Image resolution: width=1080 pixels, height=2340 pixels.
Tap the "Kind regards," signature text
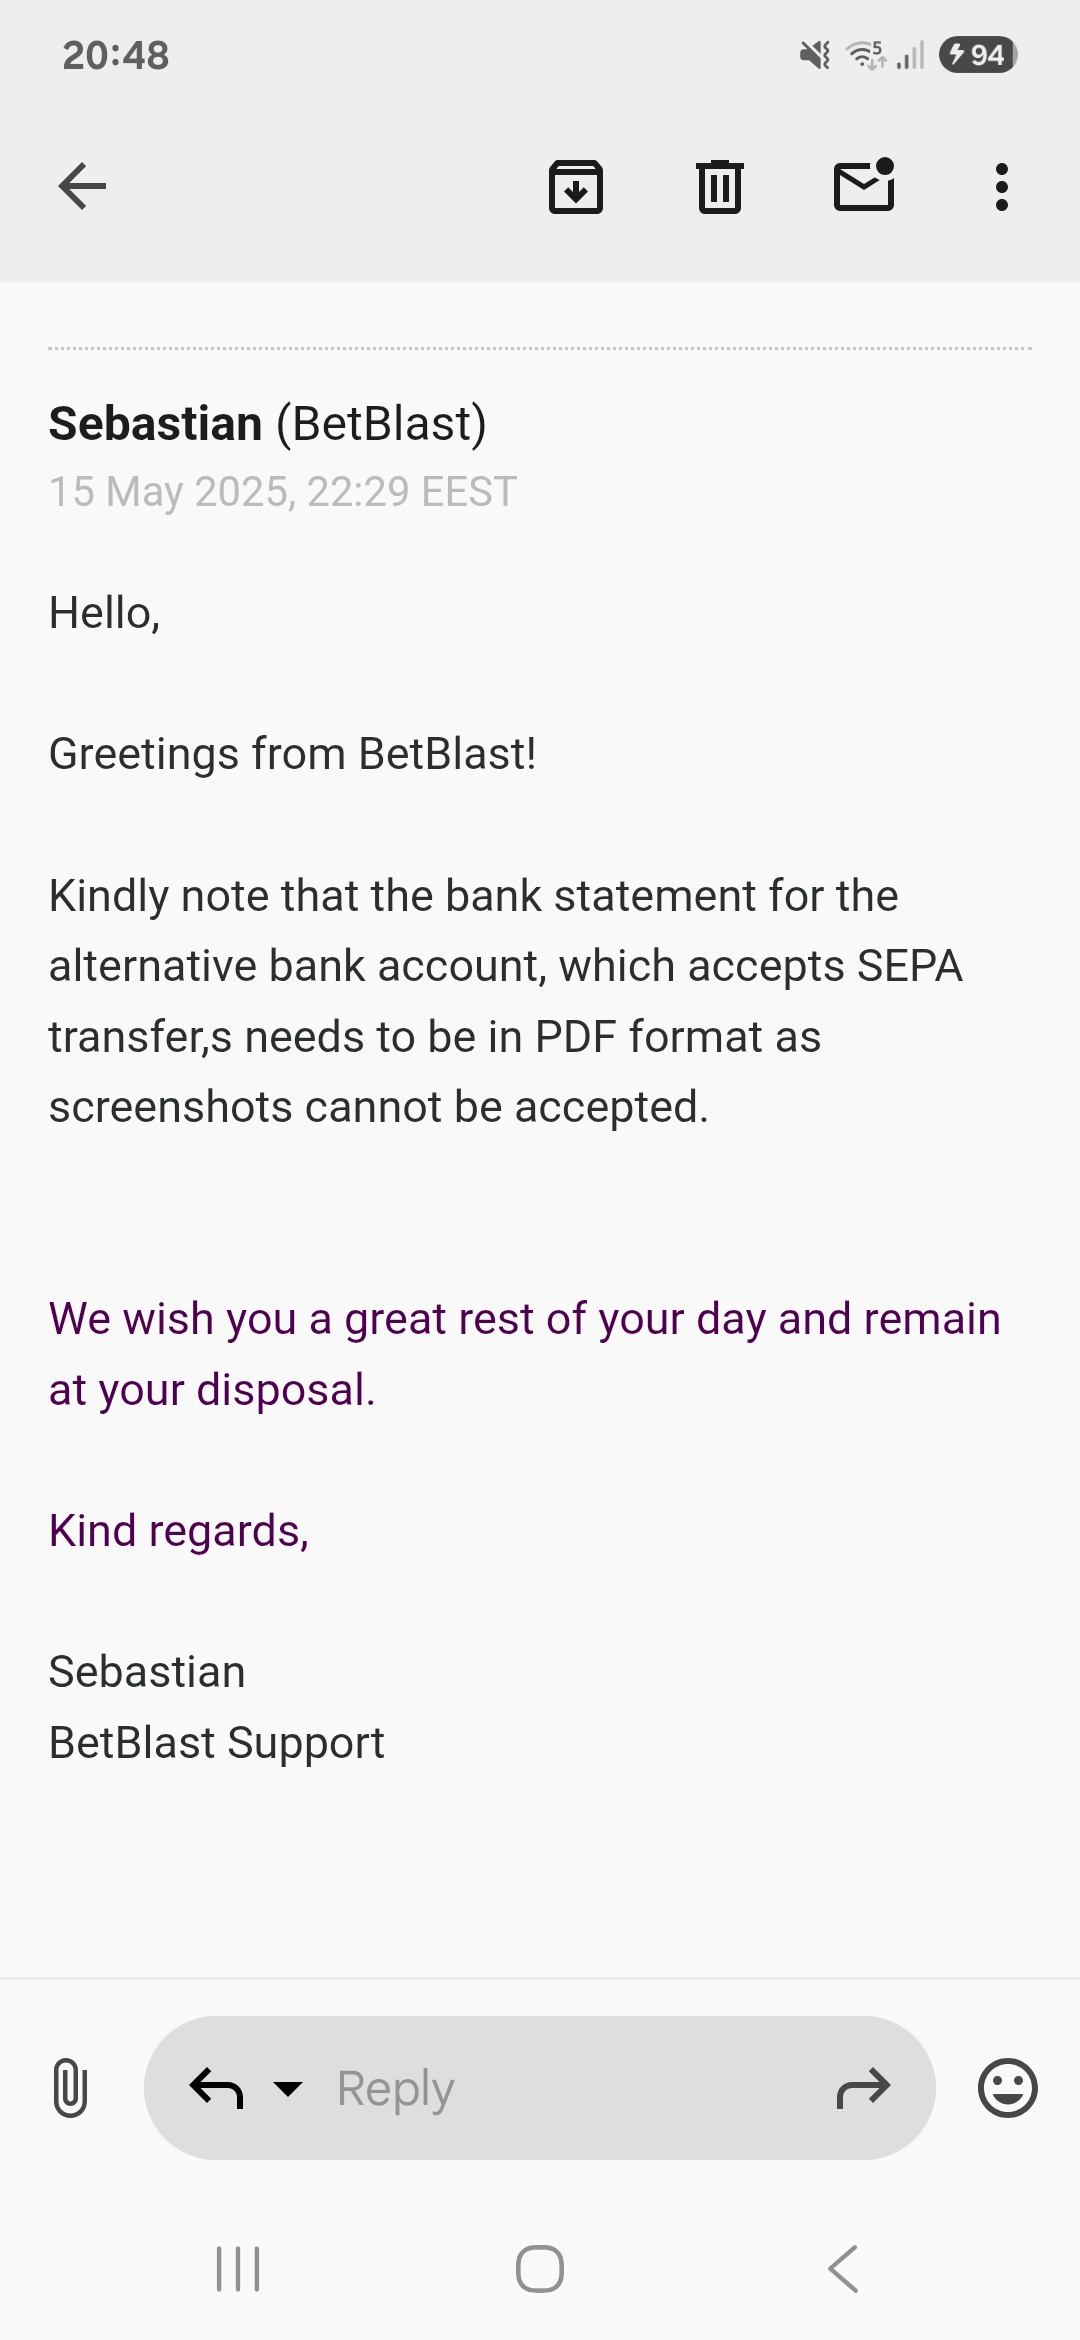click(179, 1531)
